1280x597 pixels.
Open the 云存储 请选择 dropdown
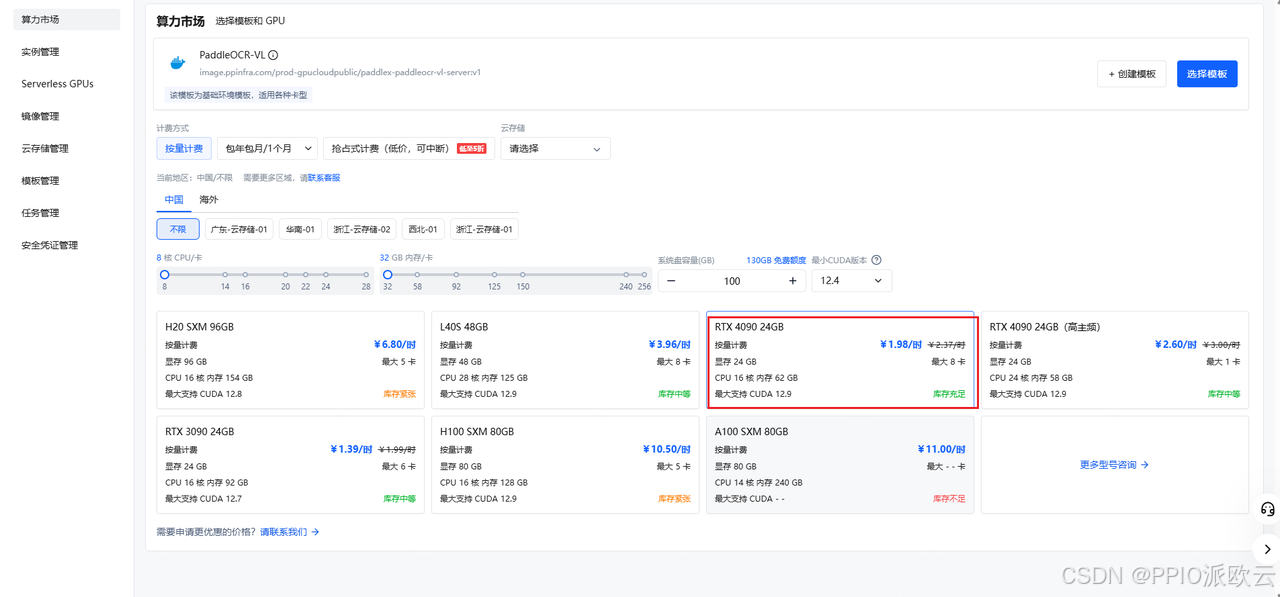click(x=555, y=148)
